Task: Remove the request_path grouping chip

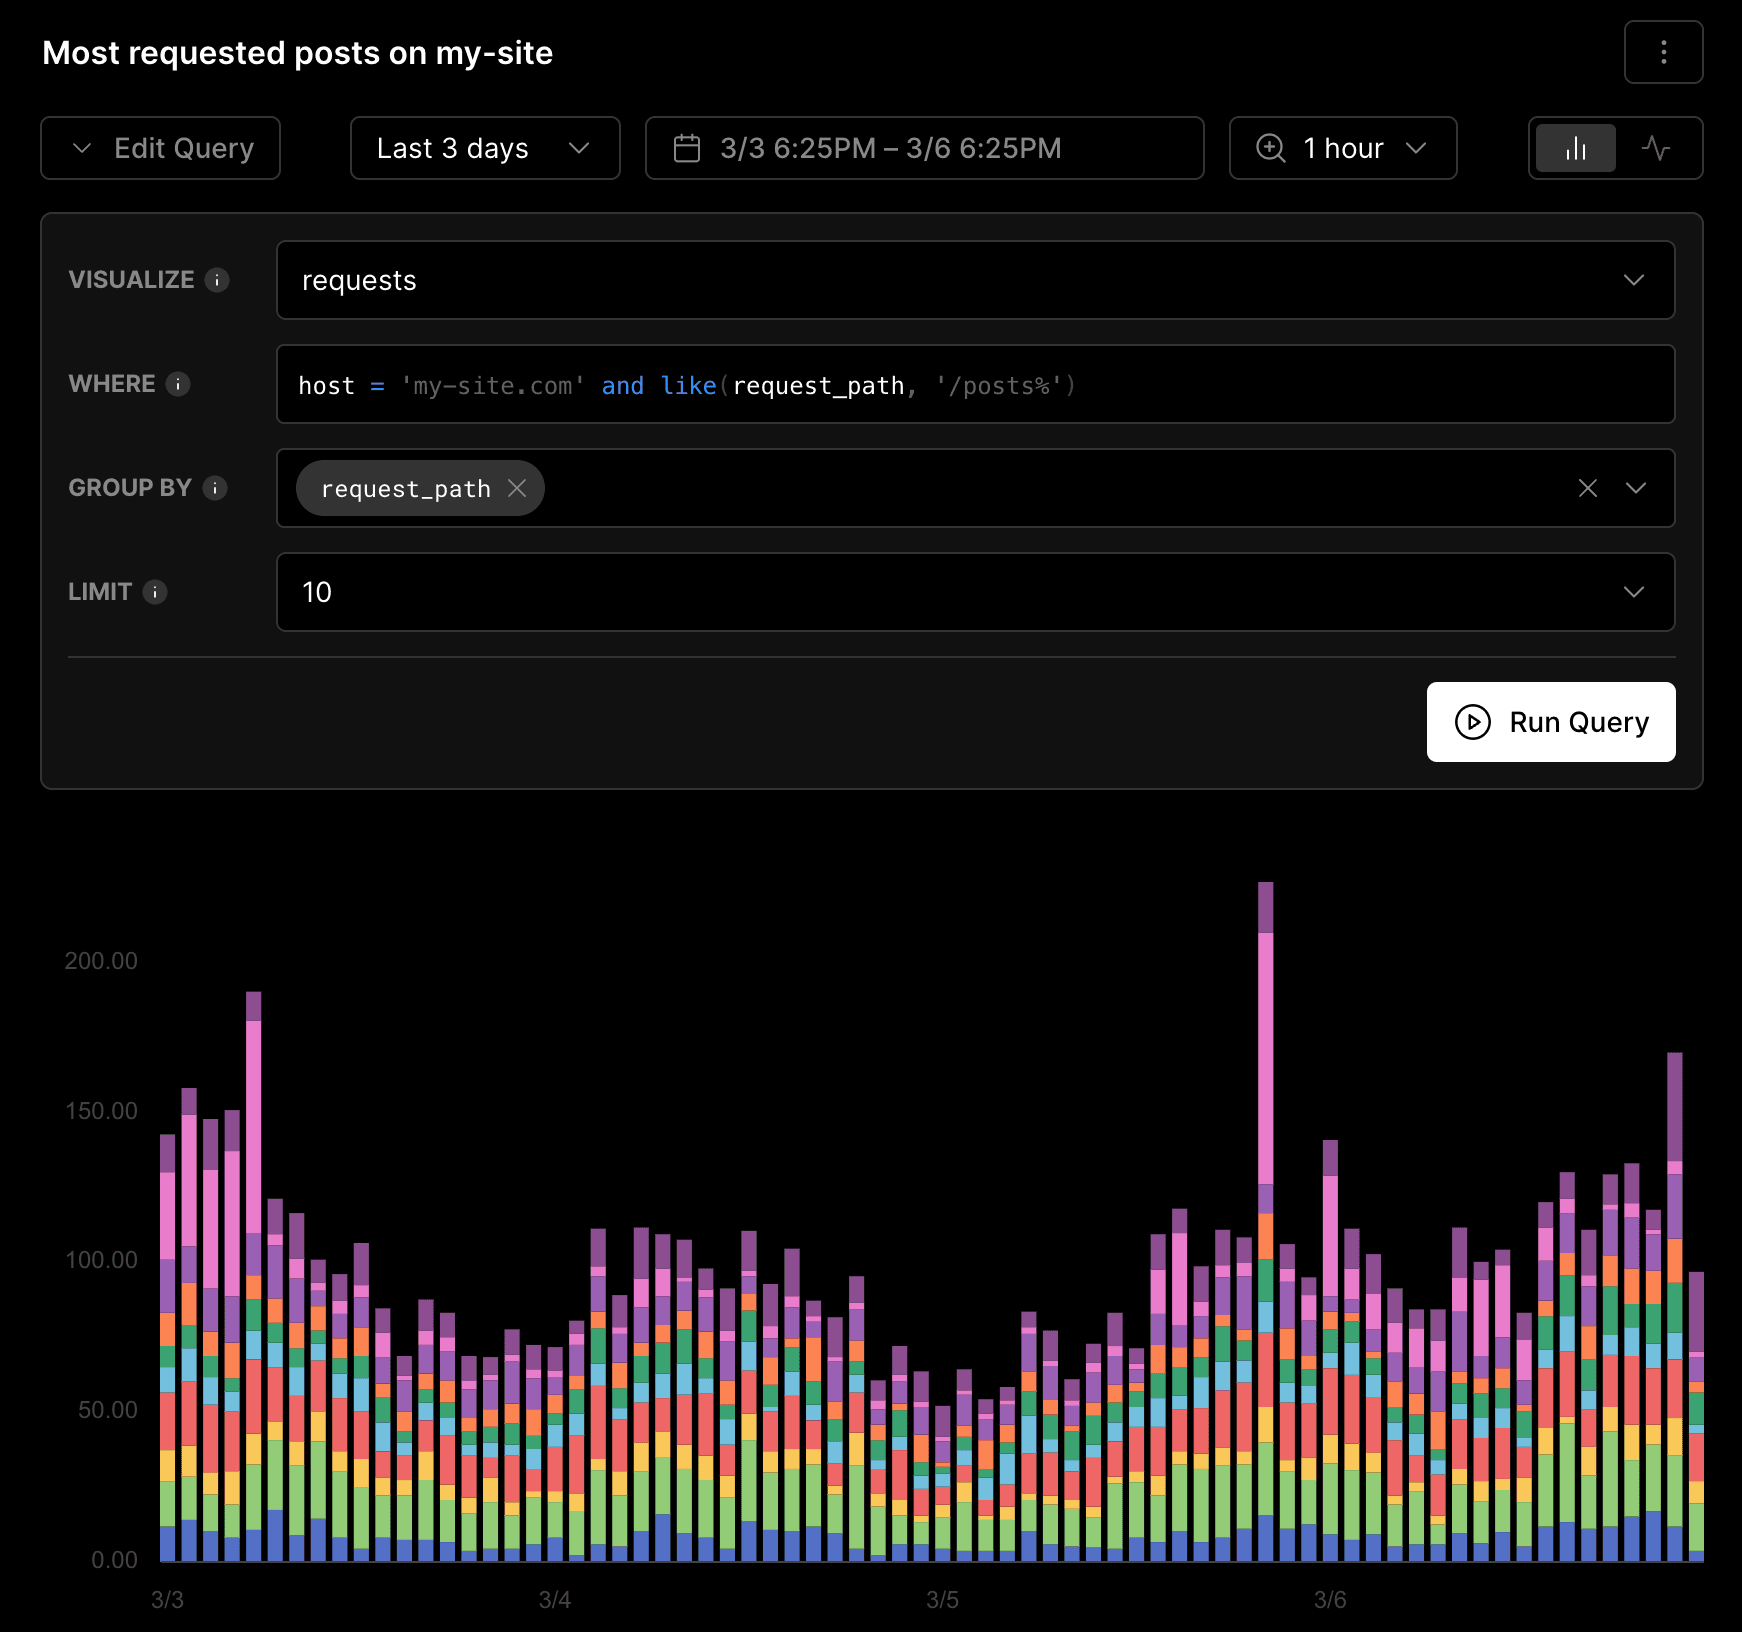Action: [518, 488]
